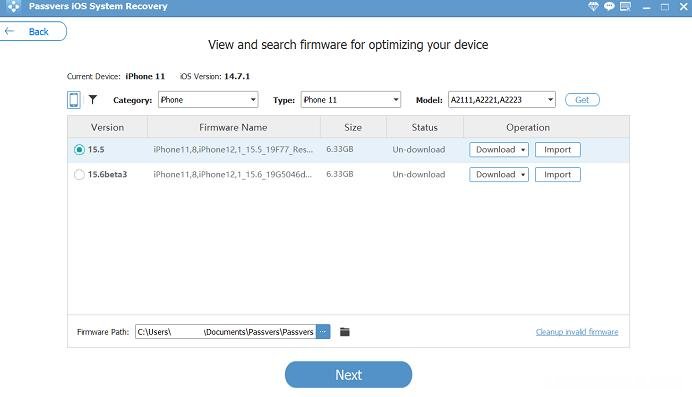Maximize the Passvers window

[x=665, y=7]
